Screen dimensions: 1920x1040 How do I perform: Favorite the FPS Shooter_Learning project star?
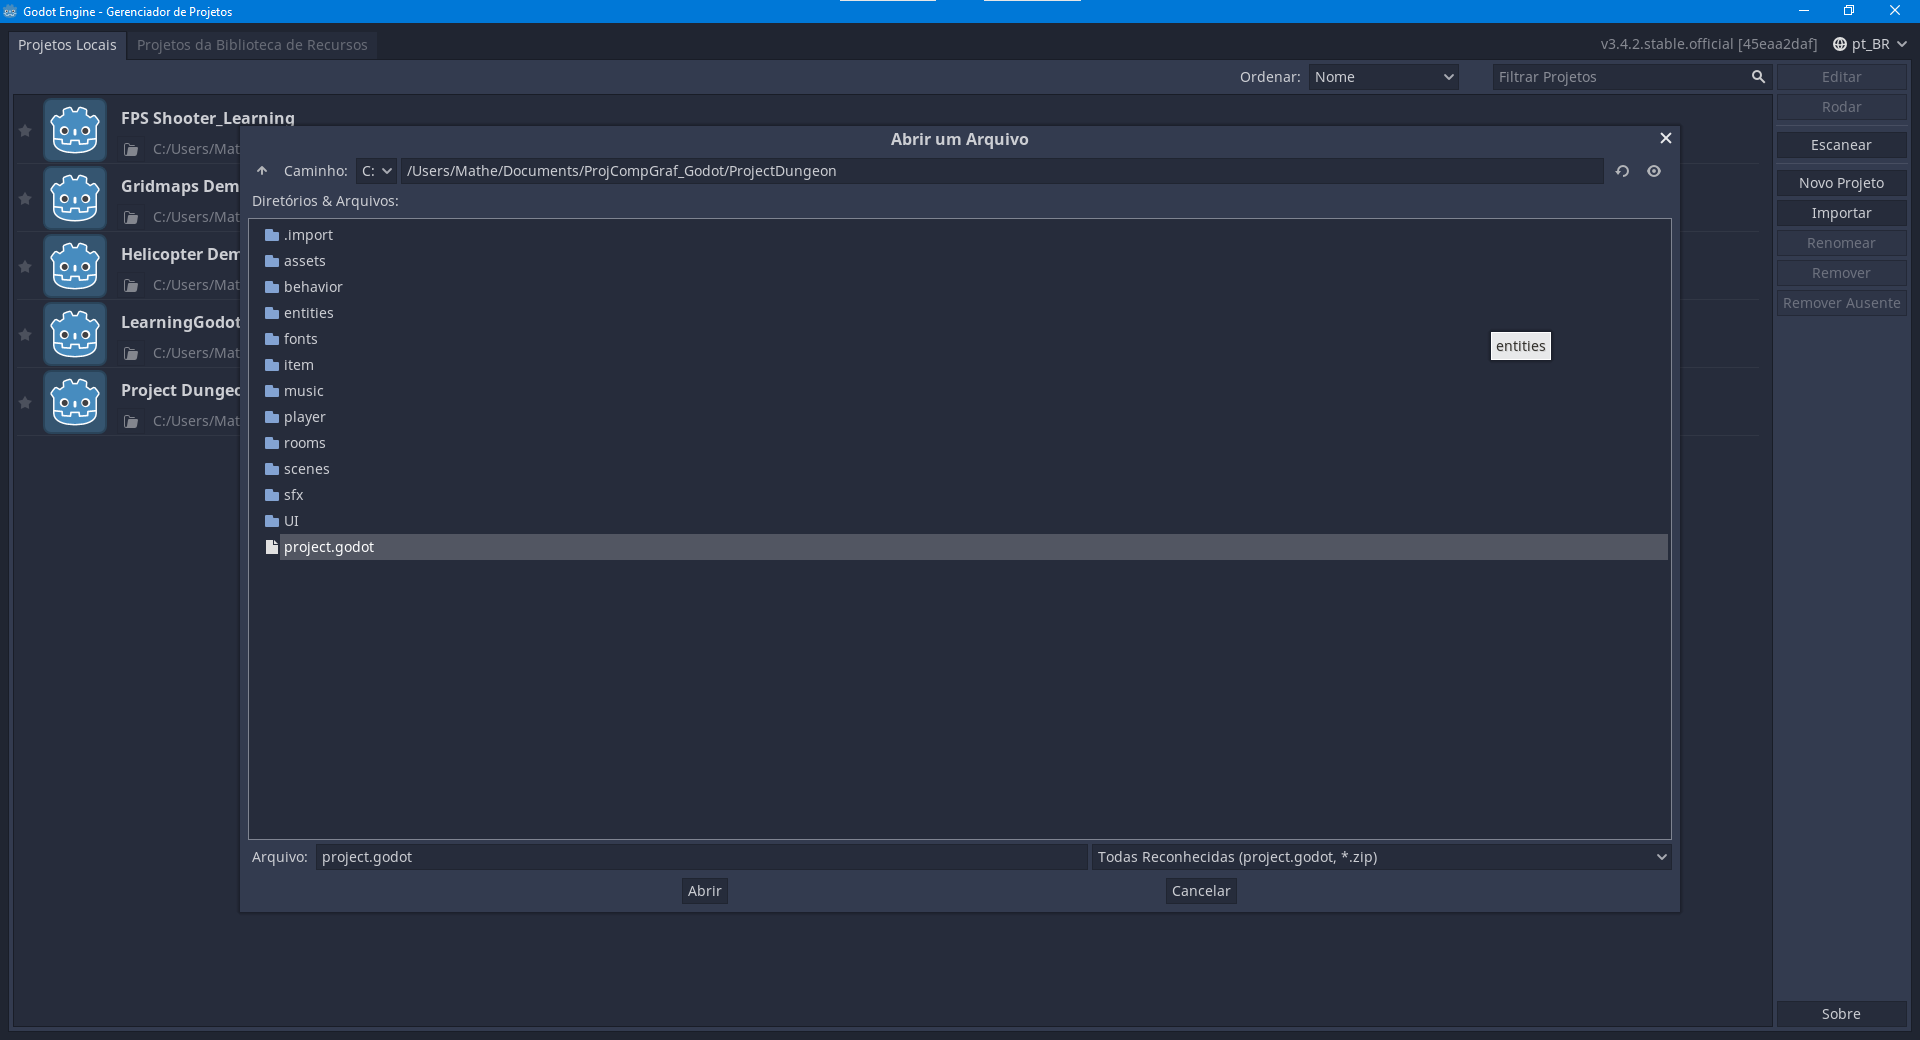(x=25, y=131)
